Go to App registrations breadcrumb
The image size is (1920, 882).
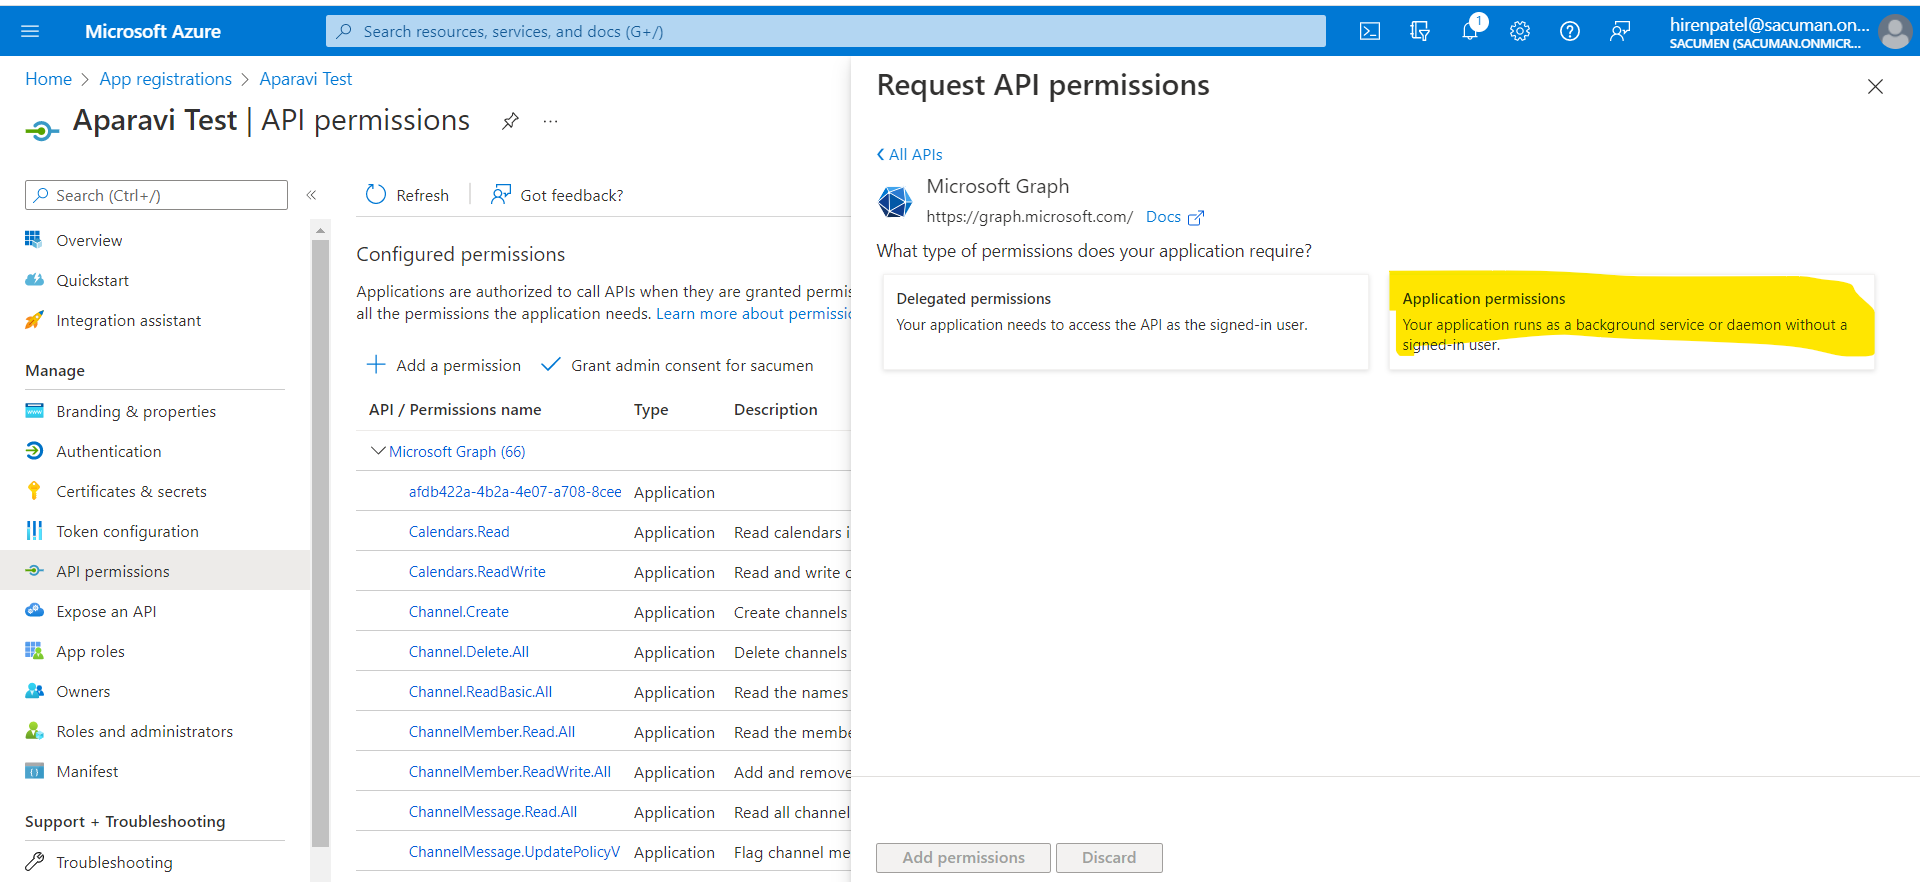click(x=165, y=79)
